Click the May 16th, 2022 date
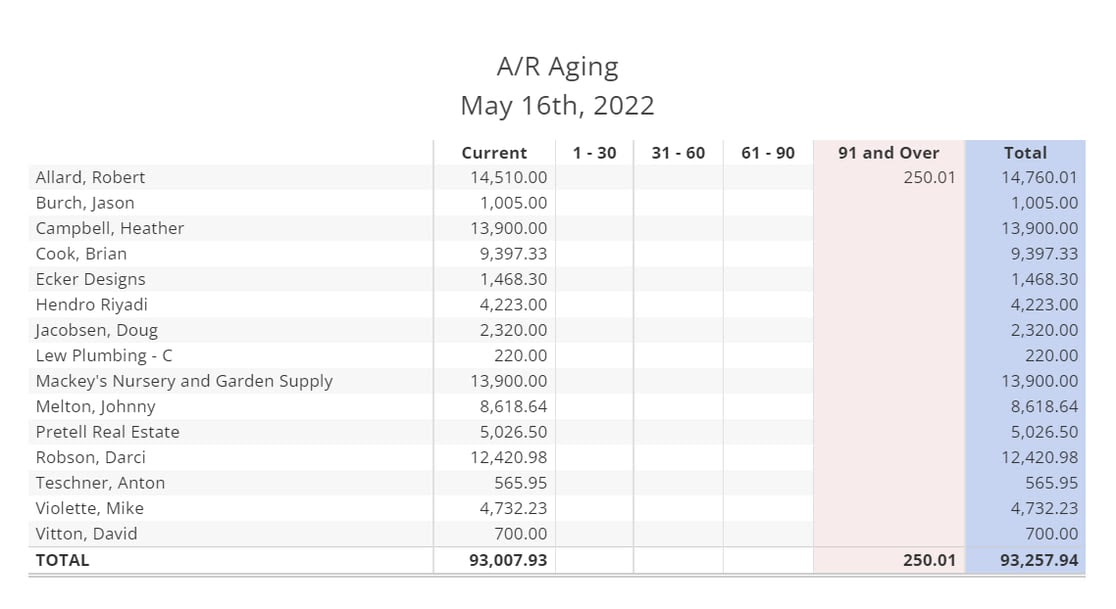The image size is (1116, 609). point(558,105)
